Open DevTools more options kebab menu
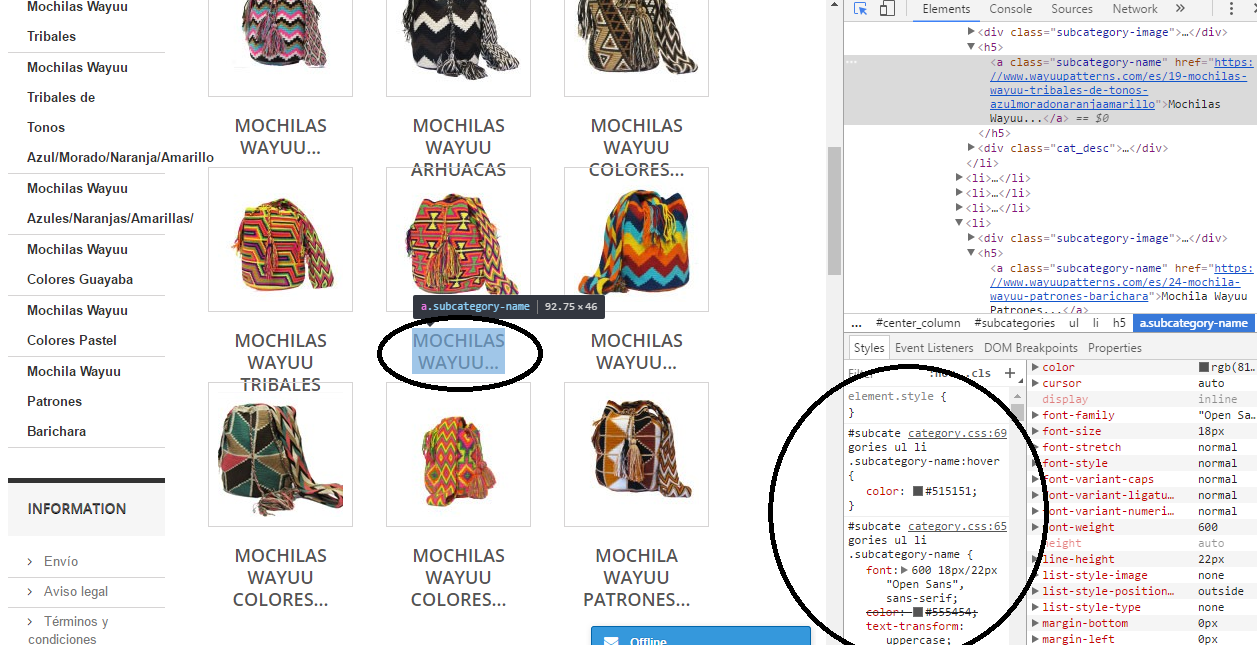This screenshot has height=645, width=1257. pyautogui.click(x=1230, y=10)
